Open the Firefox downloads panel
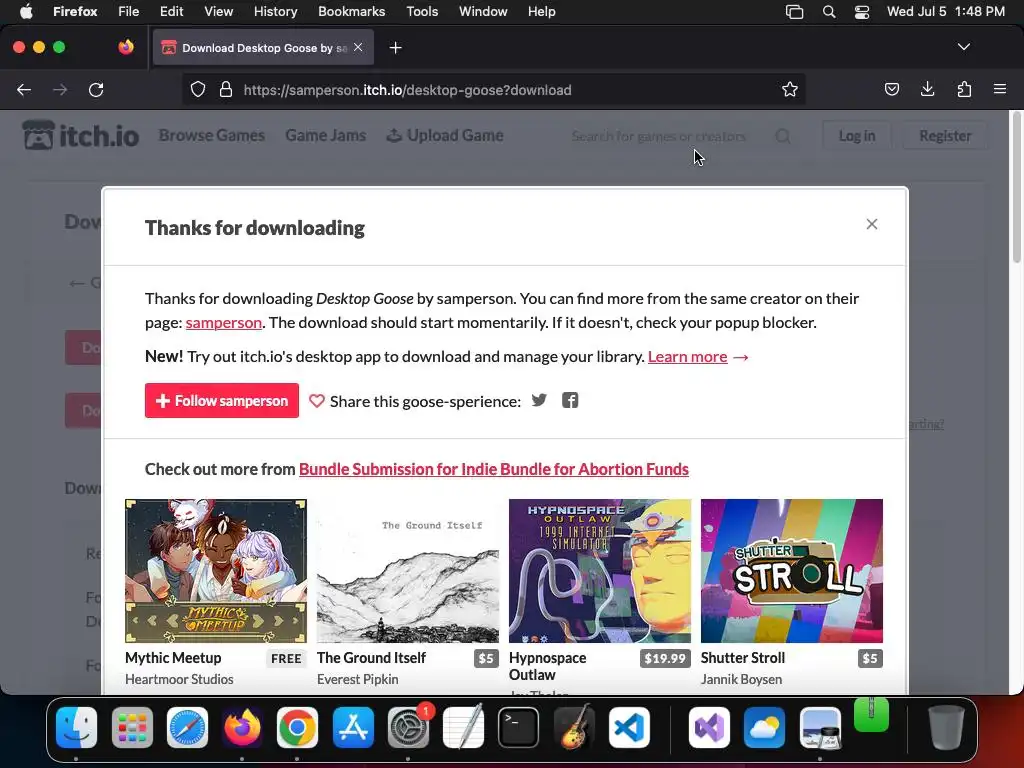Screen dimensions: 1024x768 927,89
